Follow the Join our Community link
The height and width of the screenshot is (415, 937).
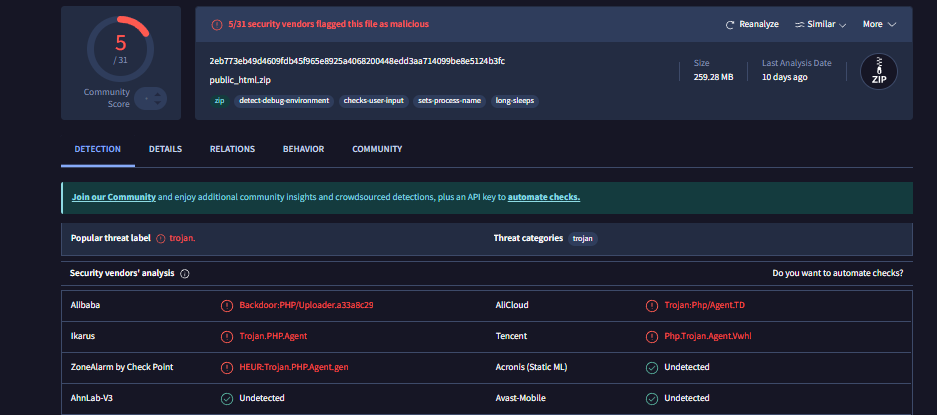tap(113, 197)
